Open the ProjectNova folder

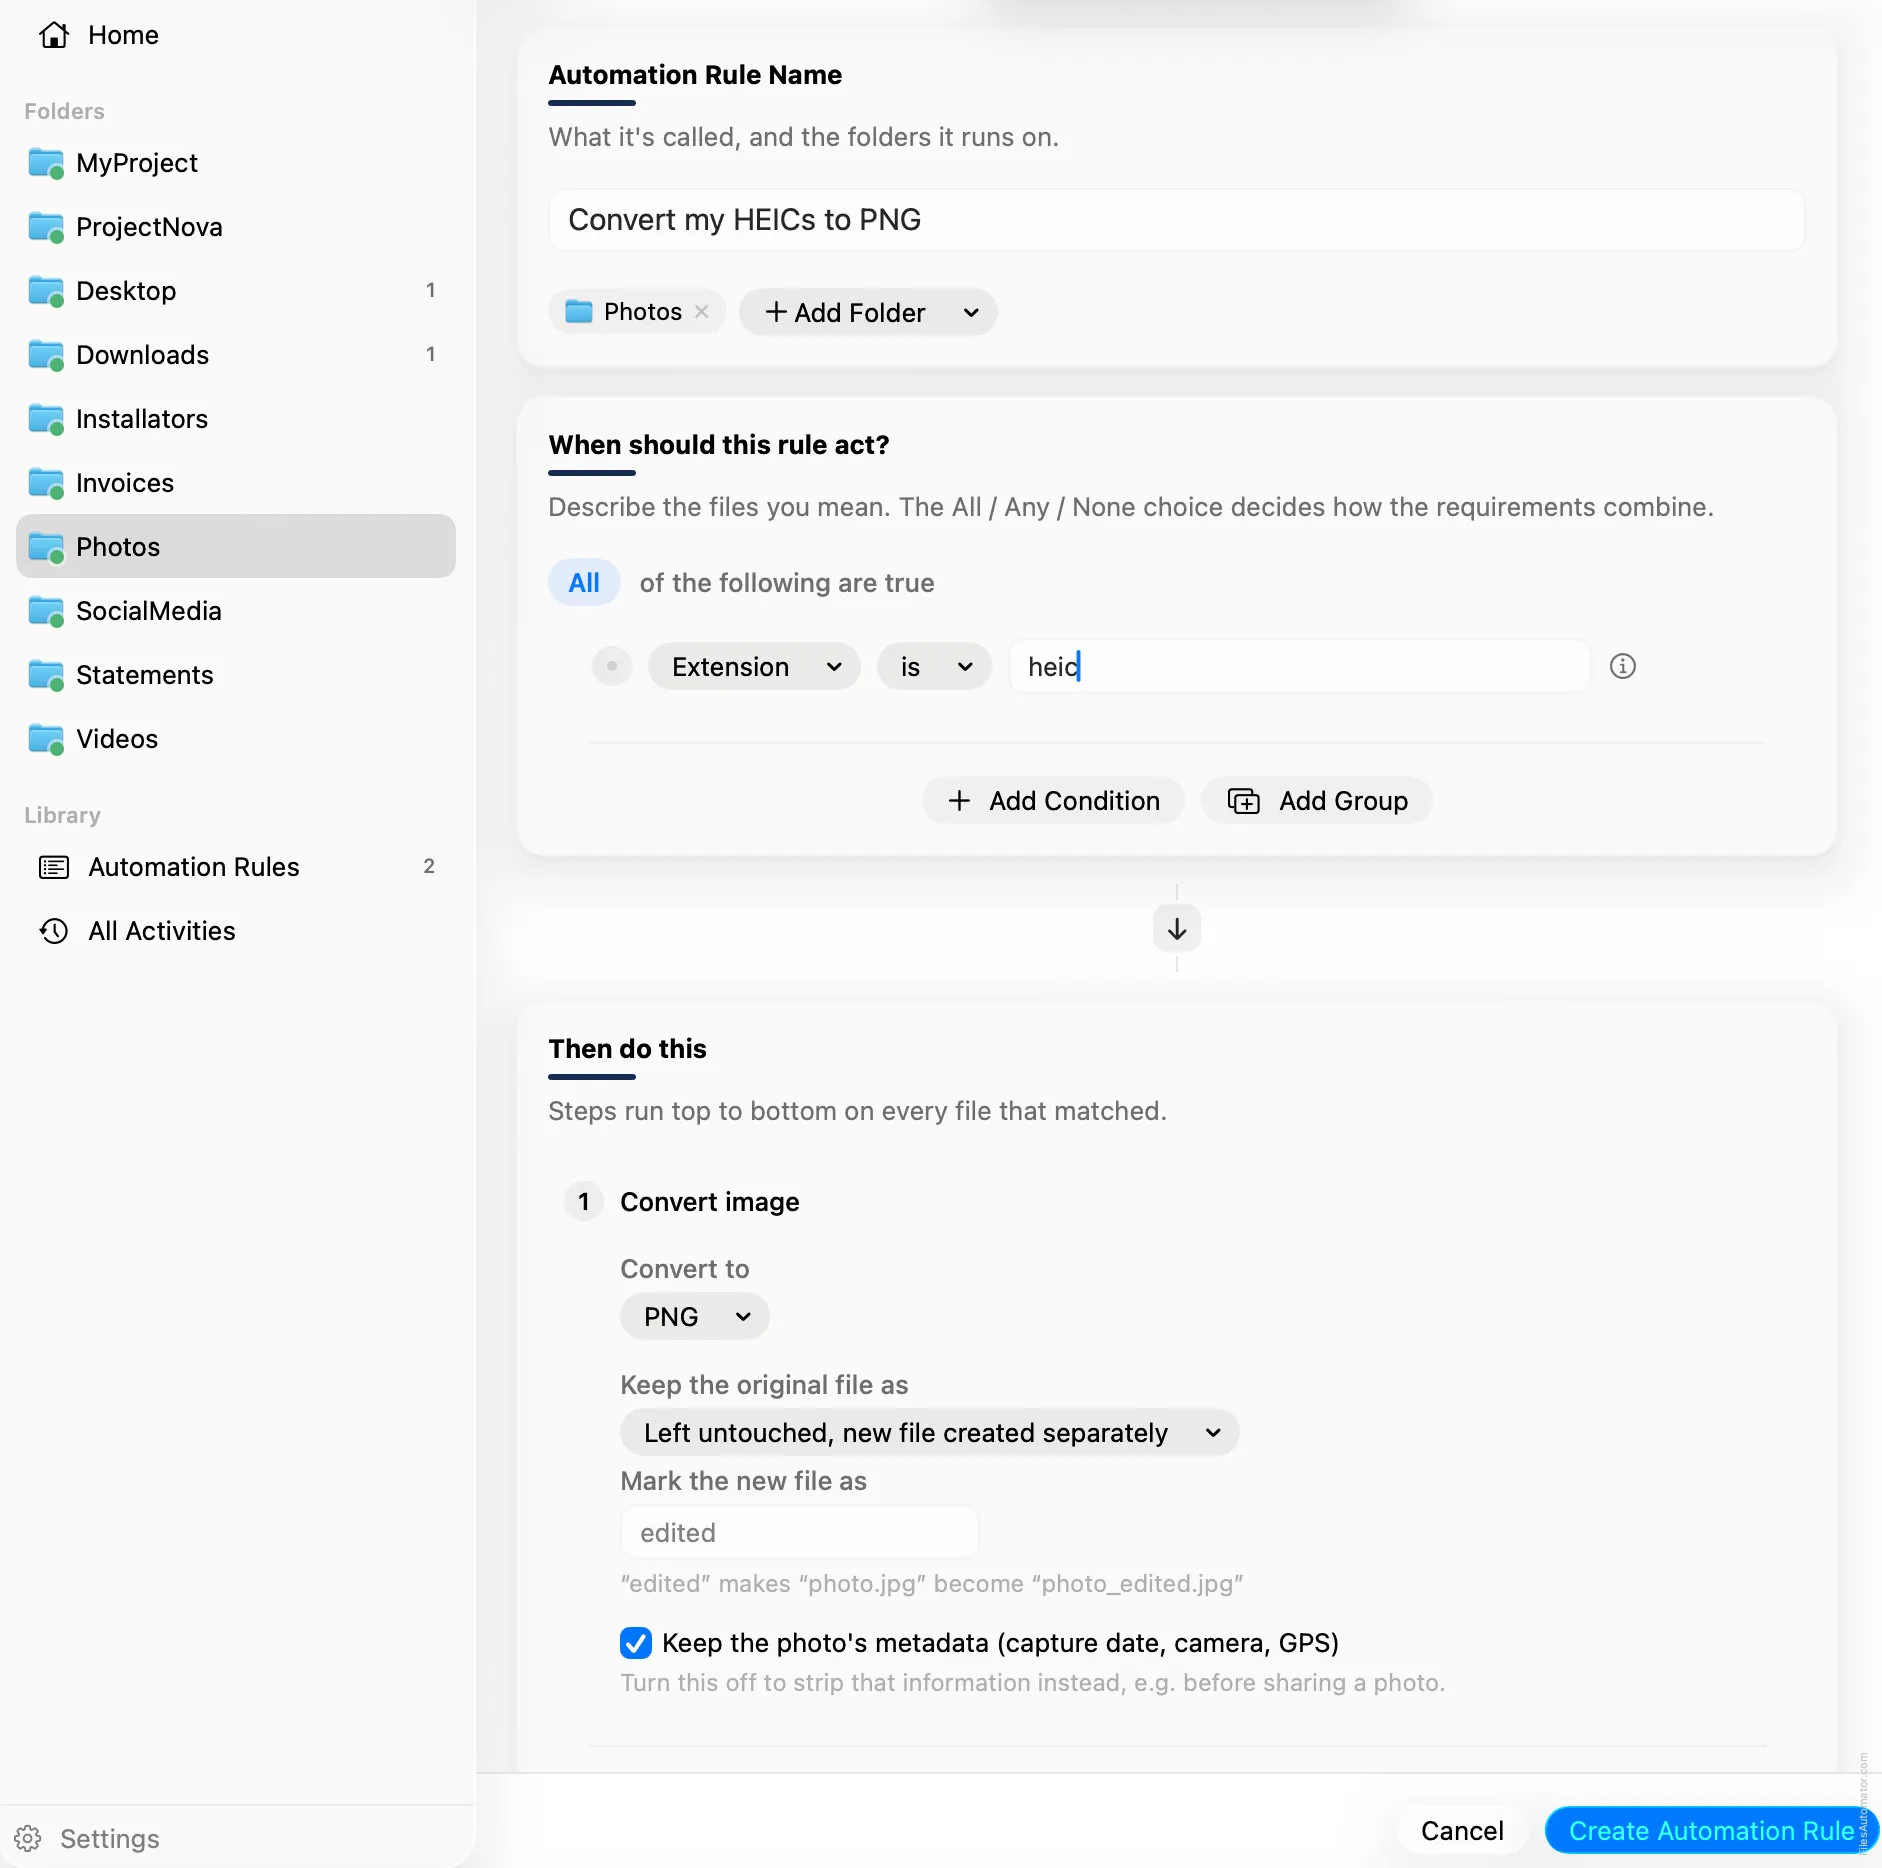236,227
